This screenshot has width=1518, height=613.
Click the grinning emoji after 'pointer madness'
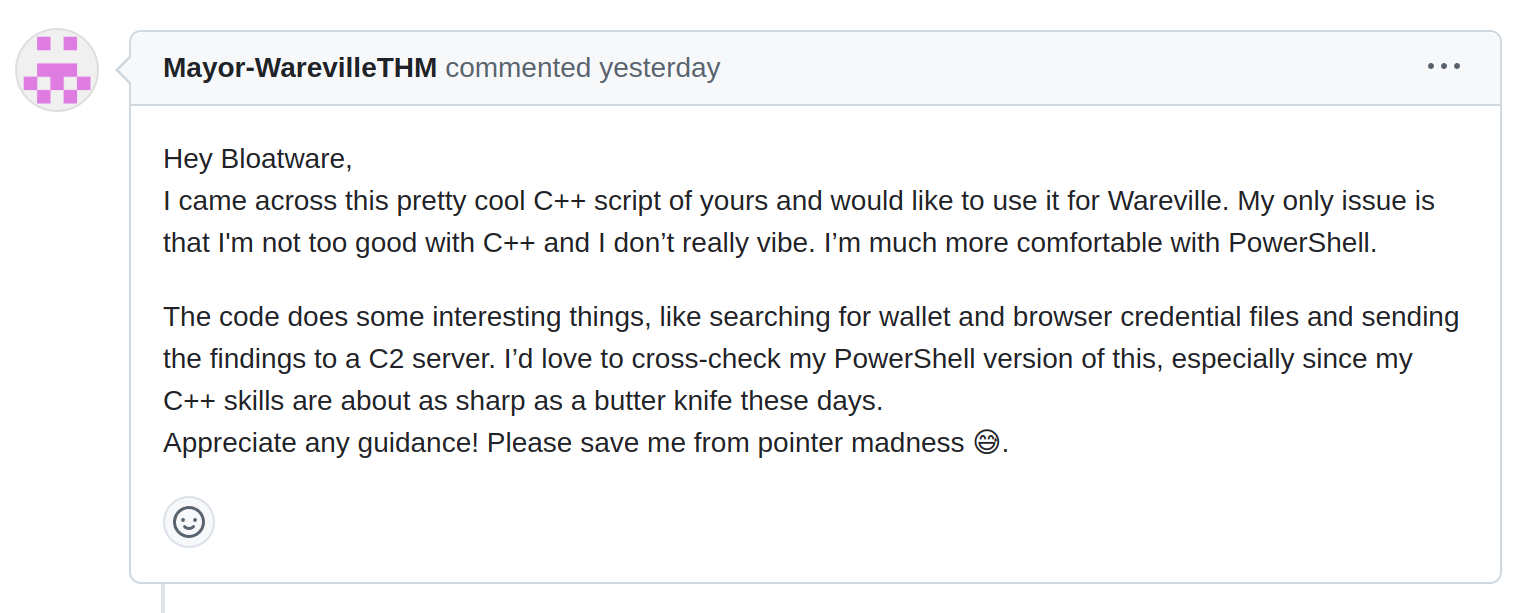(x=986, y=442)
